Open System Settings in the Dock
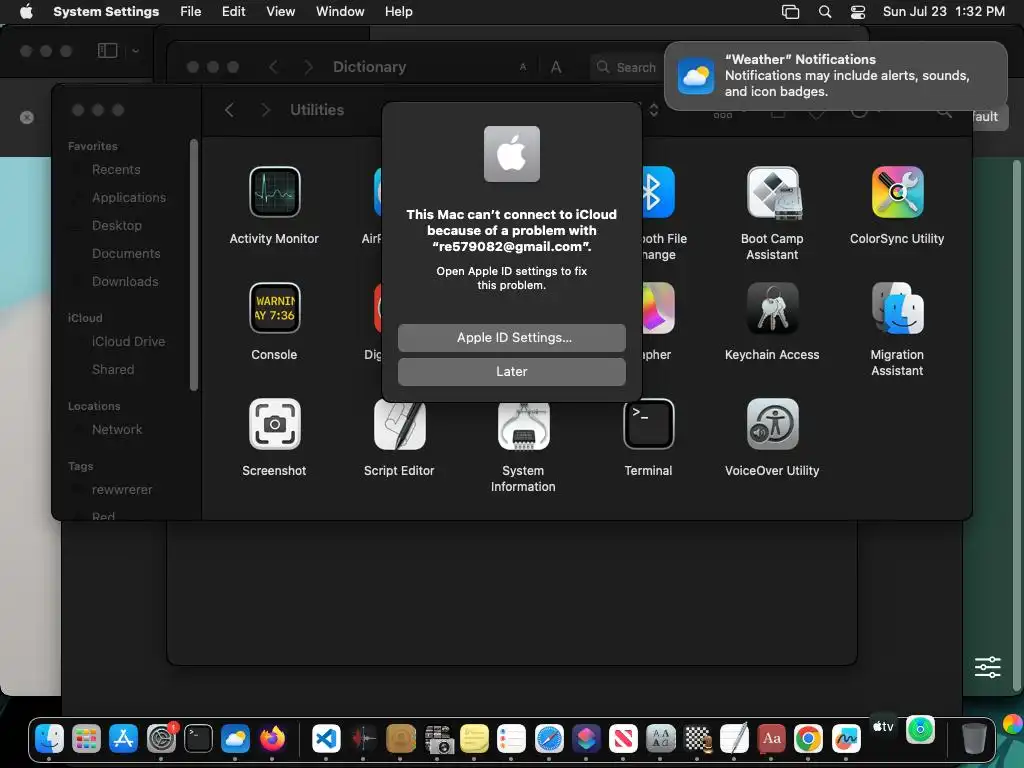This screenshot has height=768, width=1024. point(161,739)
